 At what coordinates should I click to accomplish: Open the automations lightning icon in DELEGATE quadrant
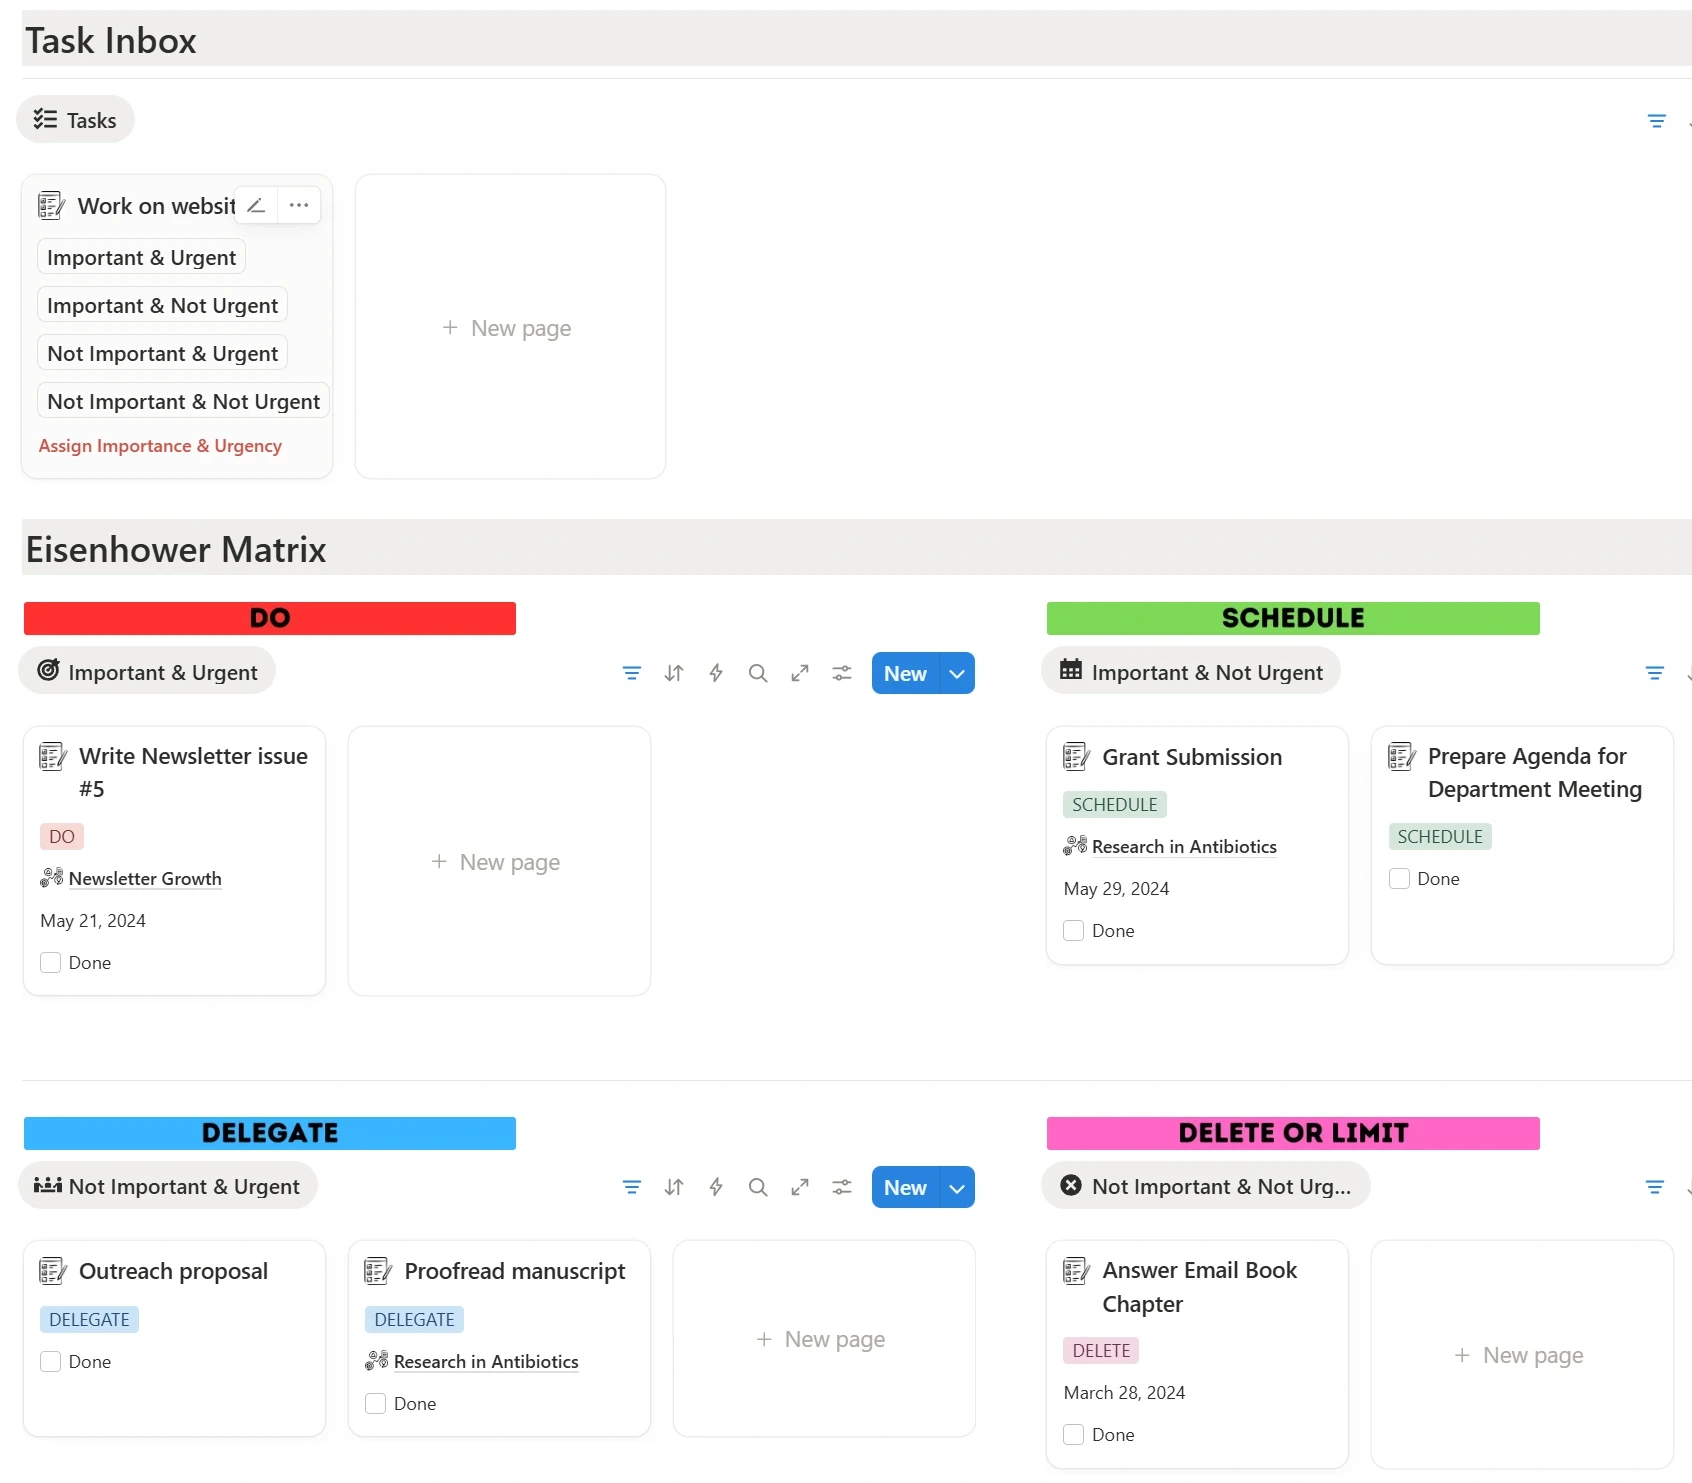[x=715, y=1187]
